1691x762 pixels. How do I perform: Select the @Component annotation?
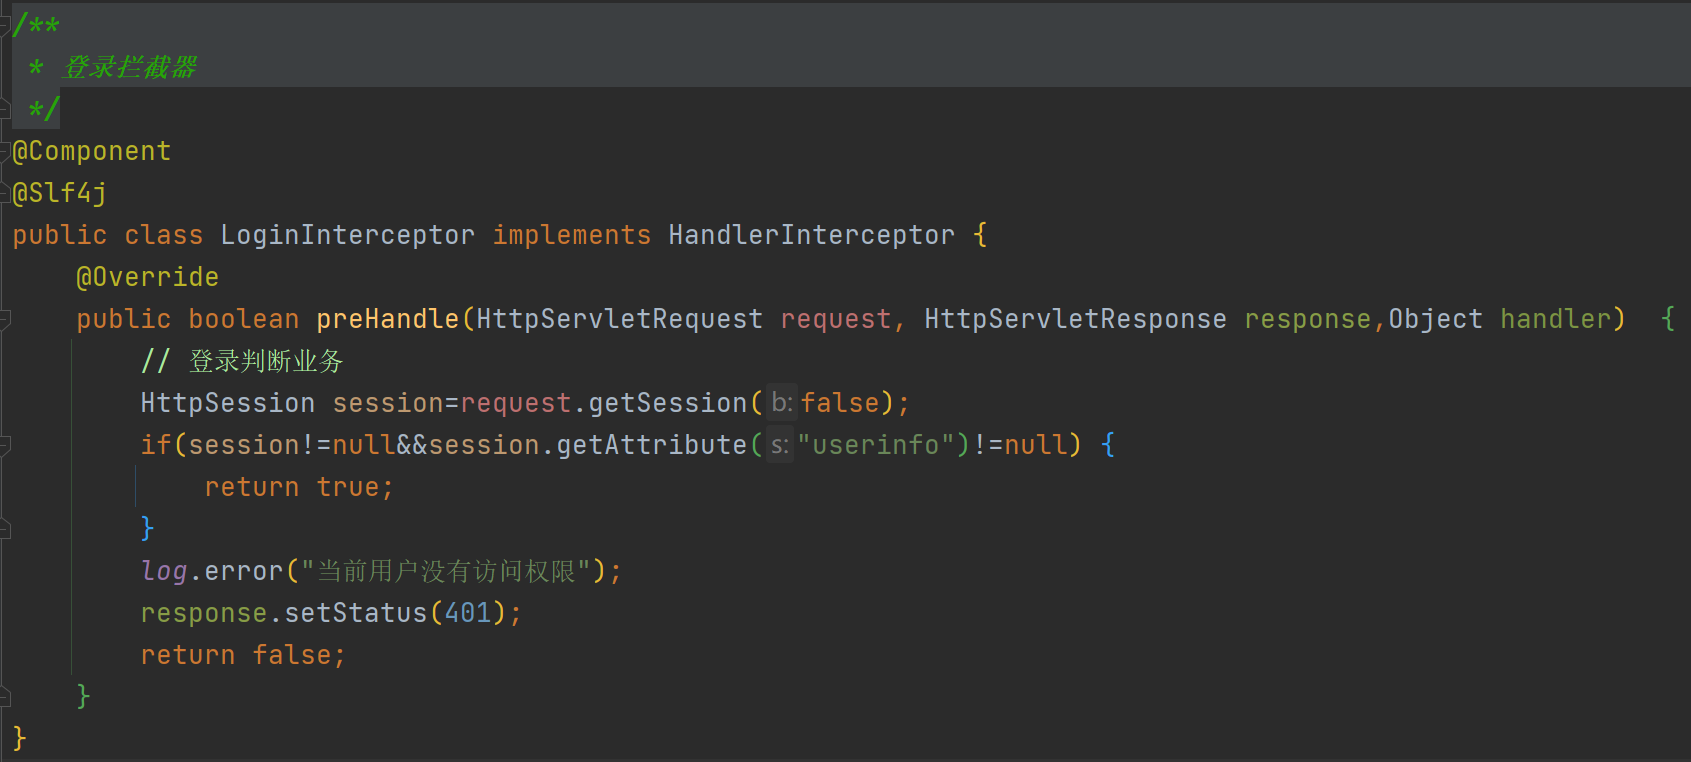[92, 151]
